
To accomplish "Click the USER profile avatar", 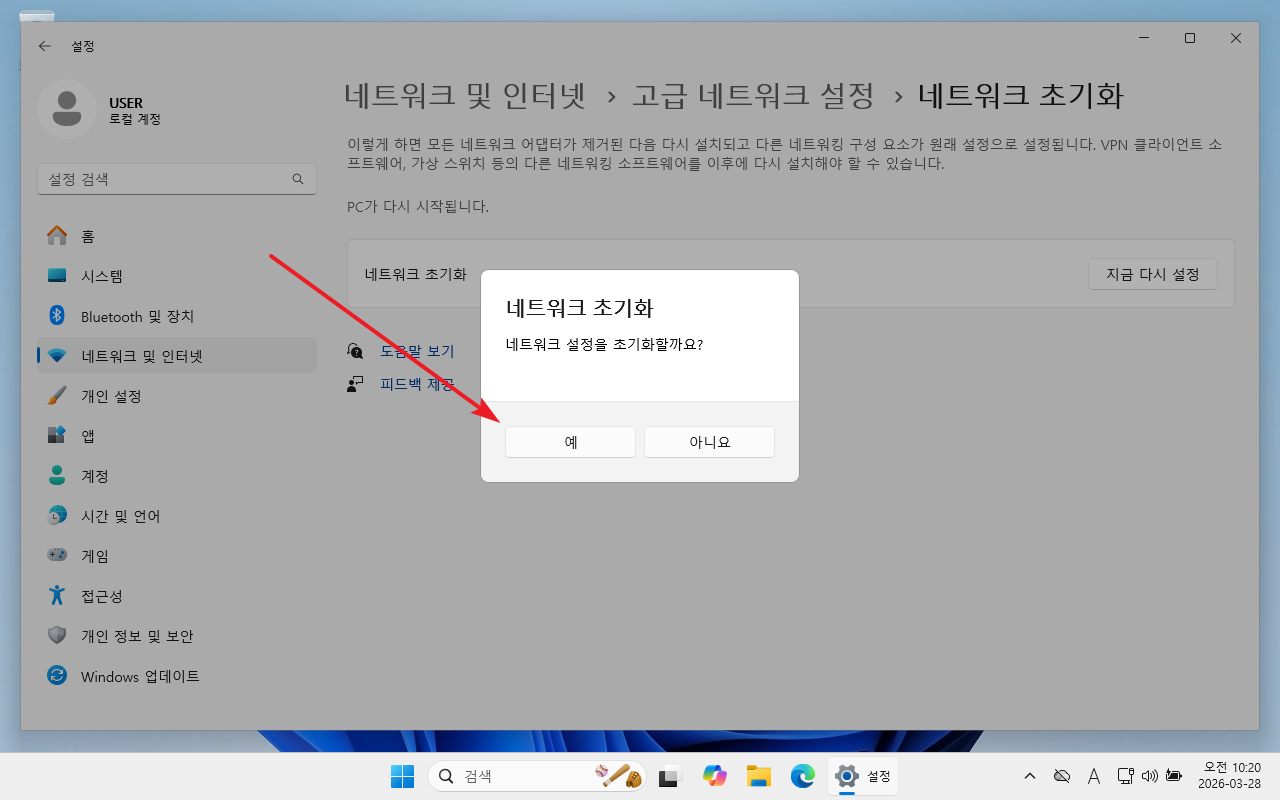I will click(66, 109).
